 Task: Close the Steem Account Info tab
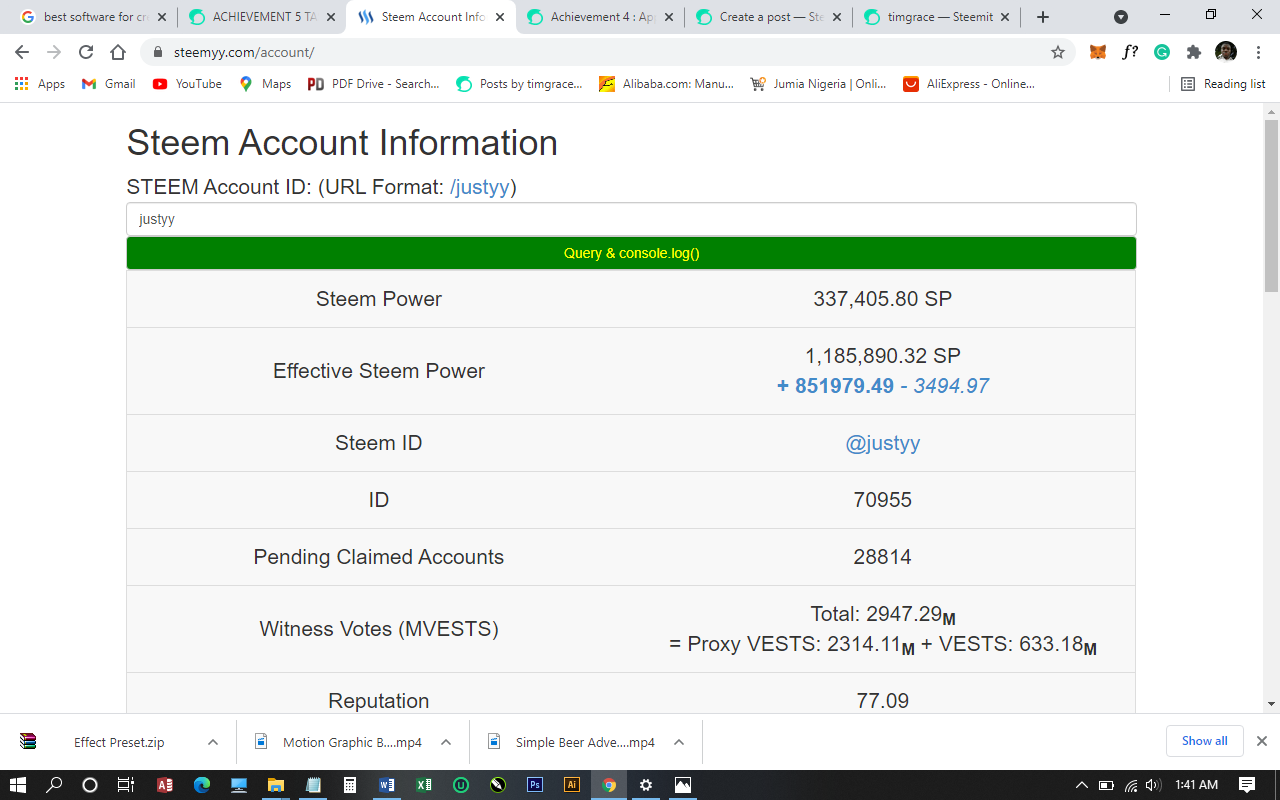500,17
